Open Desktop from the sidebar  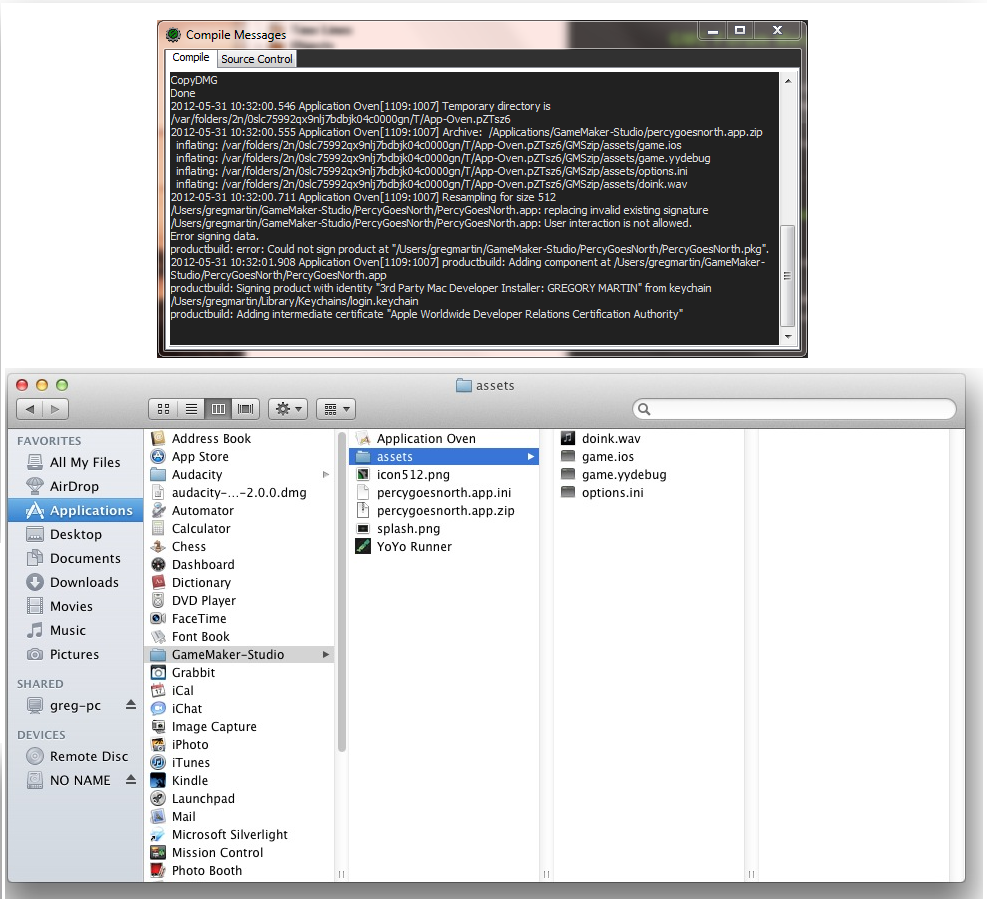[76, 534]
